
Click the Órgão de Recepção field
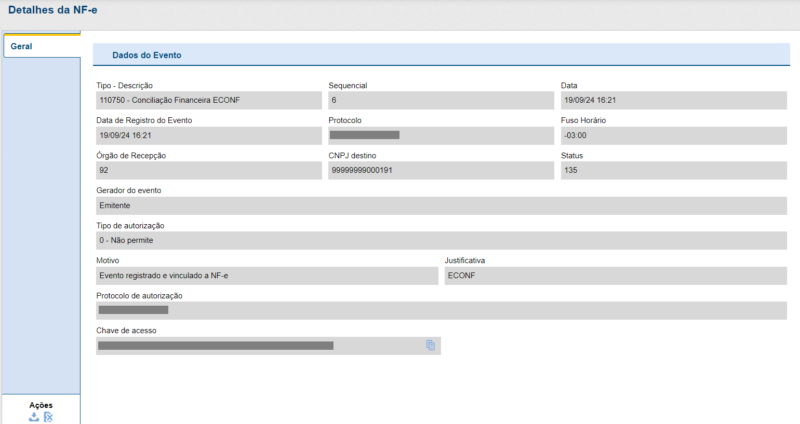[209, 170]
